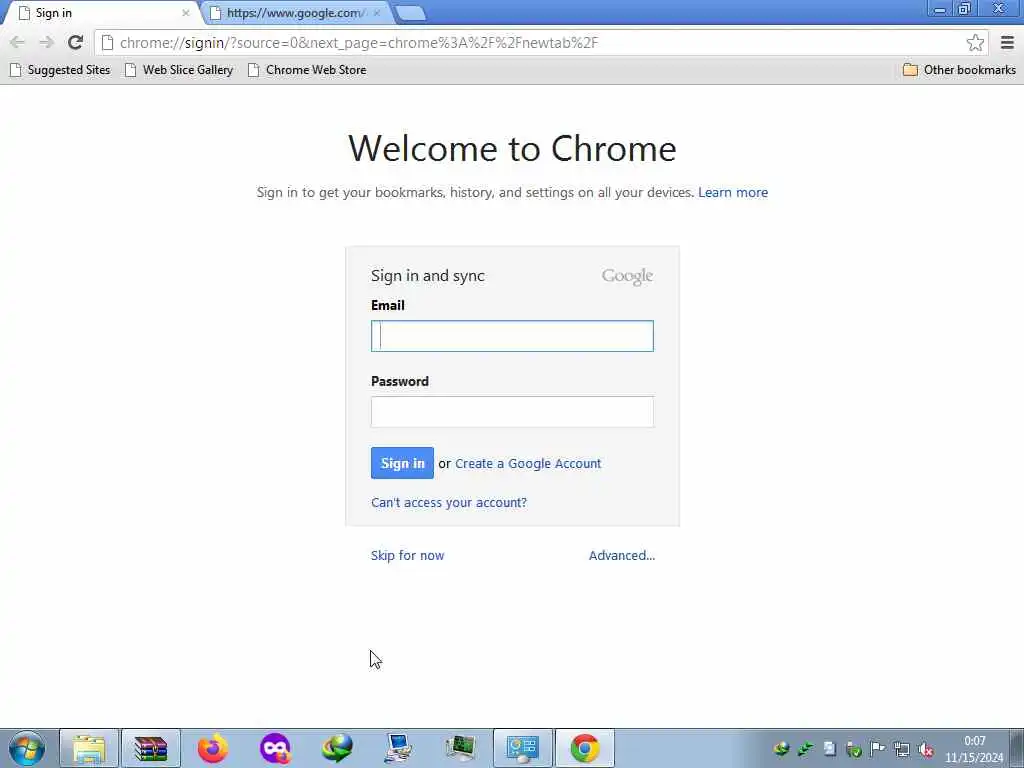Launch Firefox from the taskbar
This screenshot has height=768, width=1024.
pos(213,748)
